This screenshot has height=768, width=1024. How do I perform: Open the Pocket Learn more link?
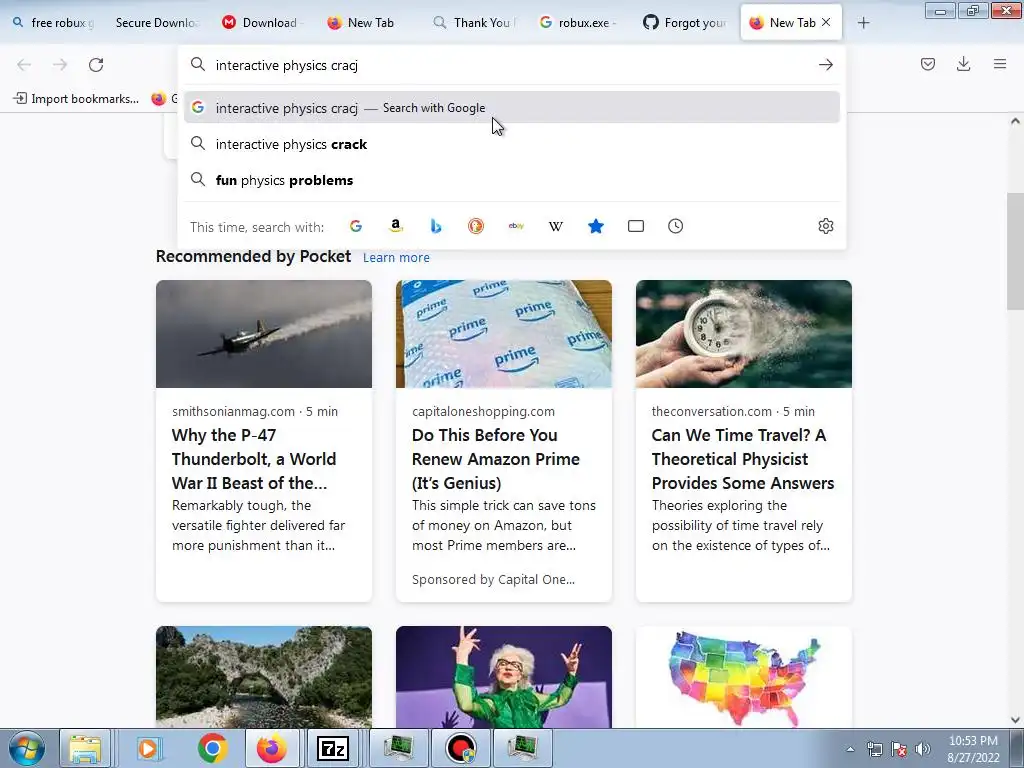pyautogui.click(x=396, y=257)
